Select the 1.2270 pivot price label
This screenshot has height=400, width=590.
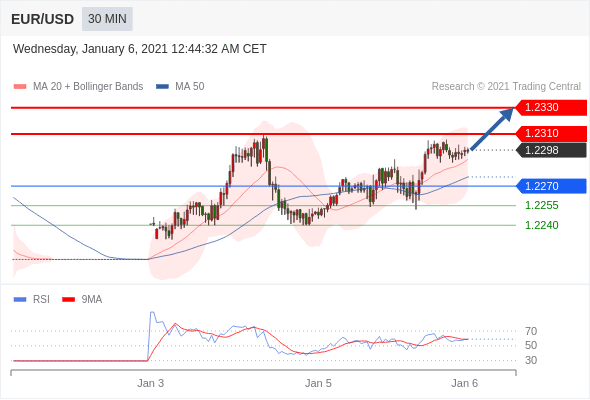pos(551,186)
